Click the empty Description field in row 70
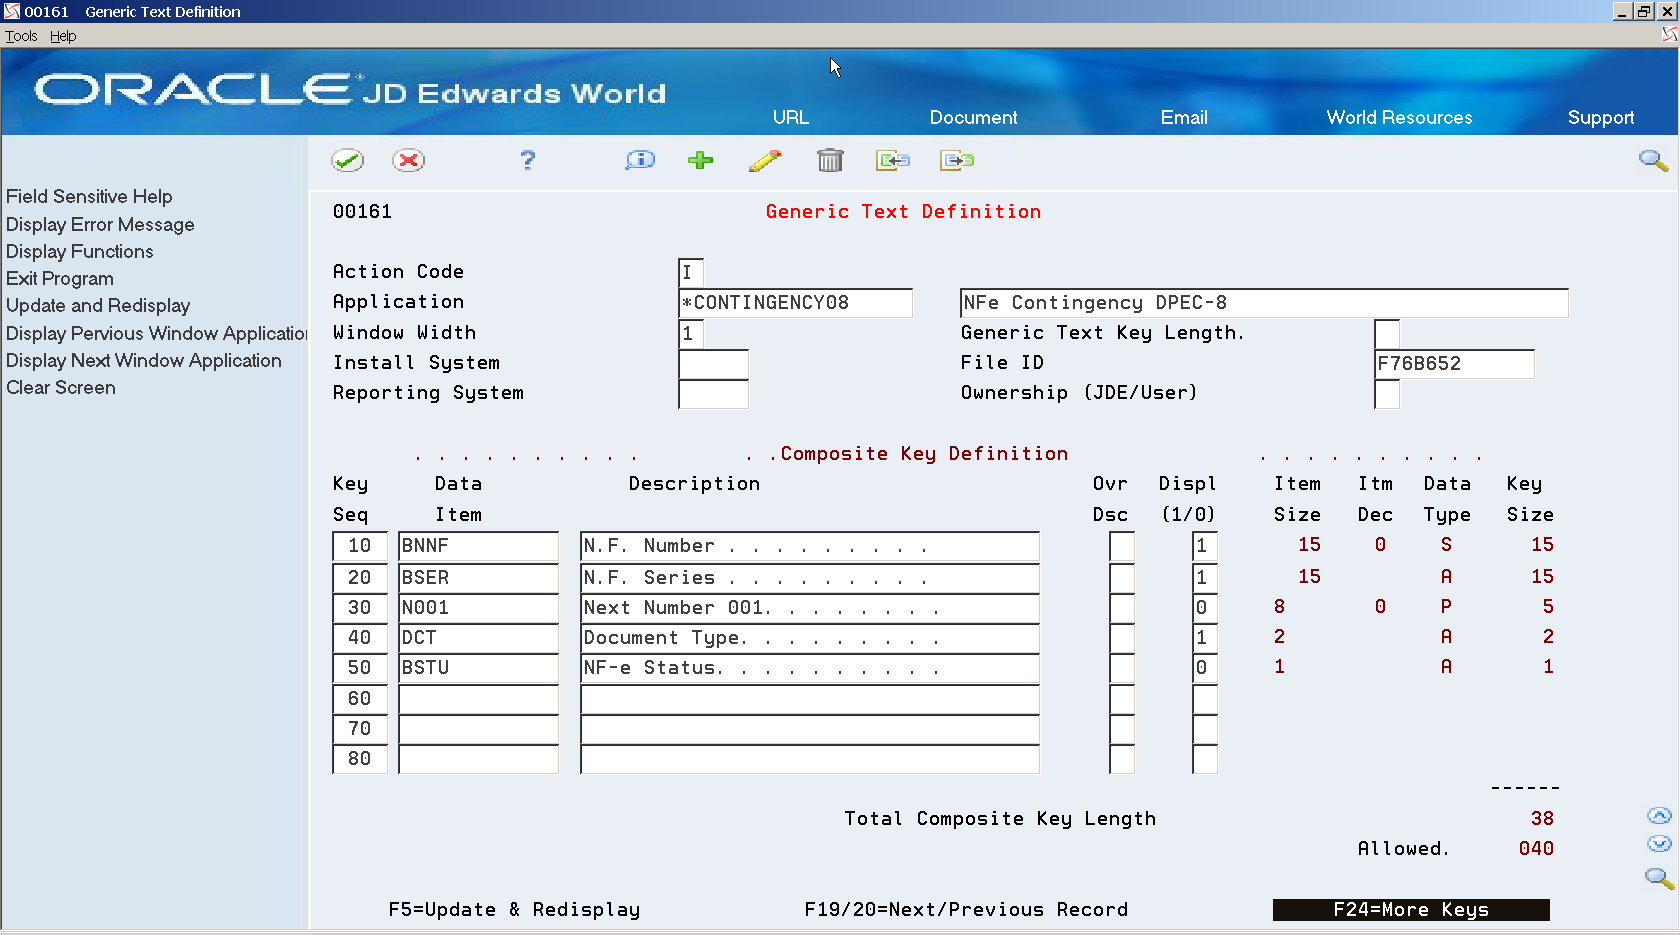Image resolution: width=1680 pixels, height=935 pixels. (x=810, y=729)
